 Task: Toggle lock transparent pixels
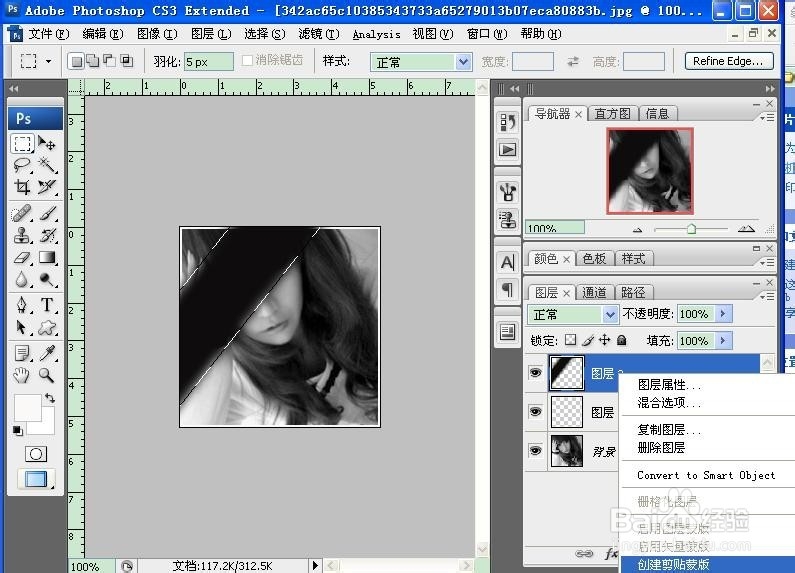coord(570,340)
